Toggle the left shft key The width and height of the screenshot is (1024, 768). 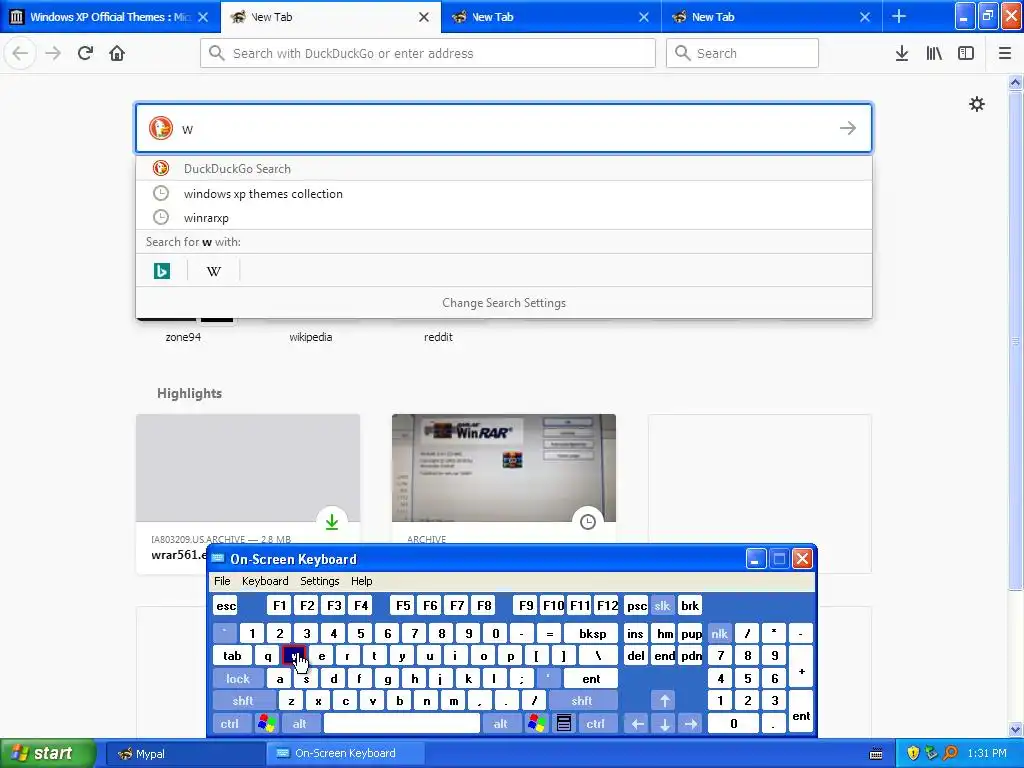tap(243, 701)
